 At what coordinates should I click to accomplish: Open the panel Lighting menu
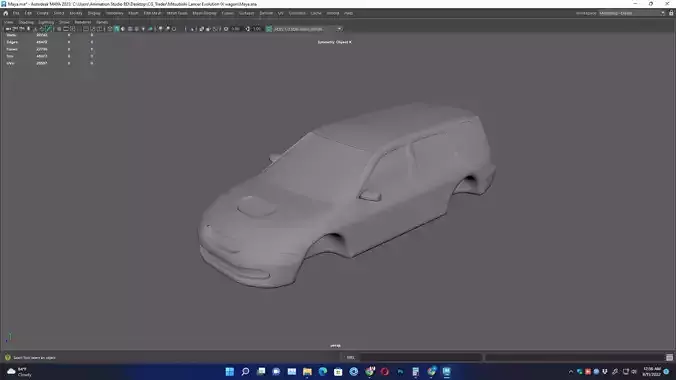pos(46,22)
